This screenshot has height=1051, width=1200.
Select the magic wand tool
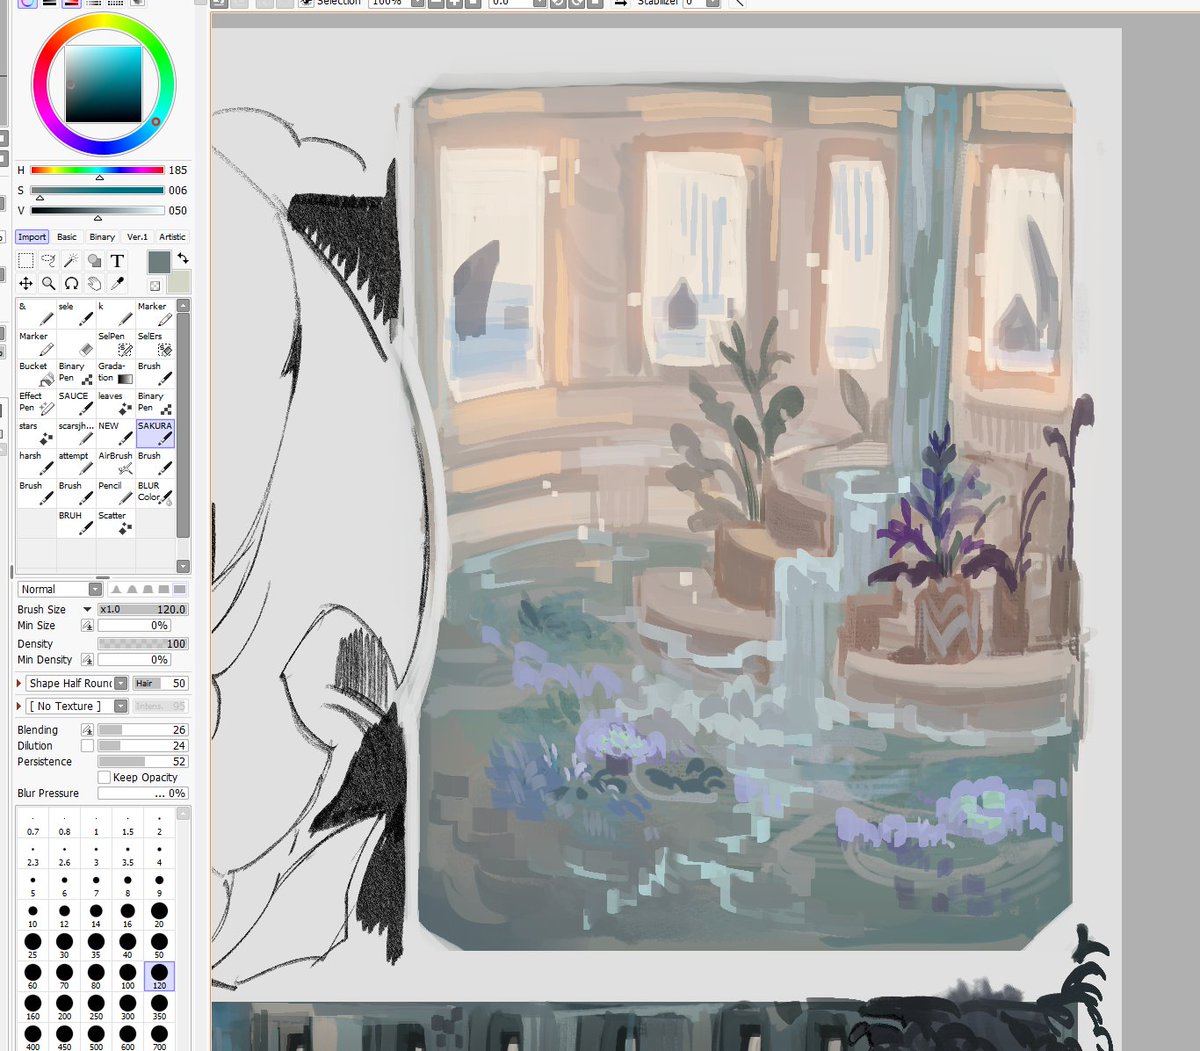71,261
